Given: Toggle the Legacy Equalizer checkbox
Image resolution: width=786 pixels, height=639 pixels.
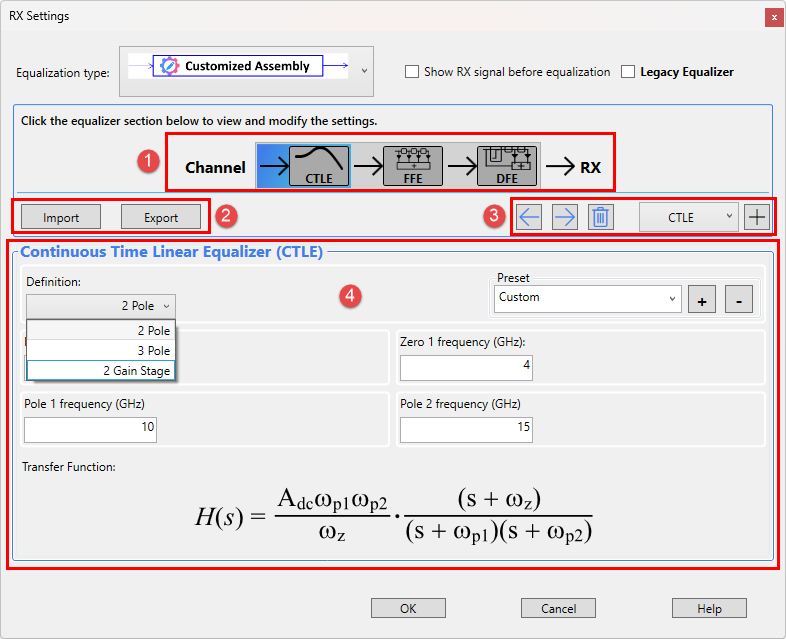Looking at the screenshot, I should pos(628,72).
